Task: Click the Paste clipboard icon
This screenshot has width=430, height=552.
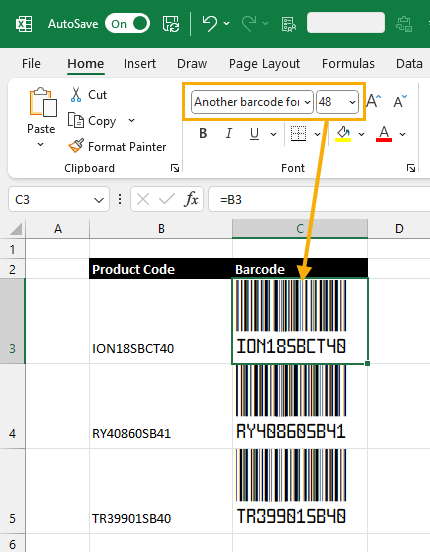Action: point(43,102)
